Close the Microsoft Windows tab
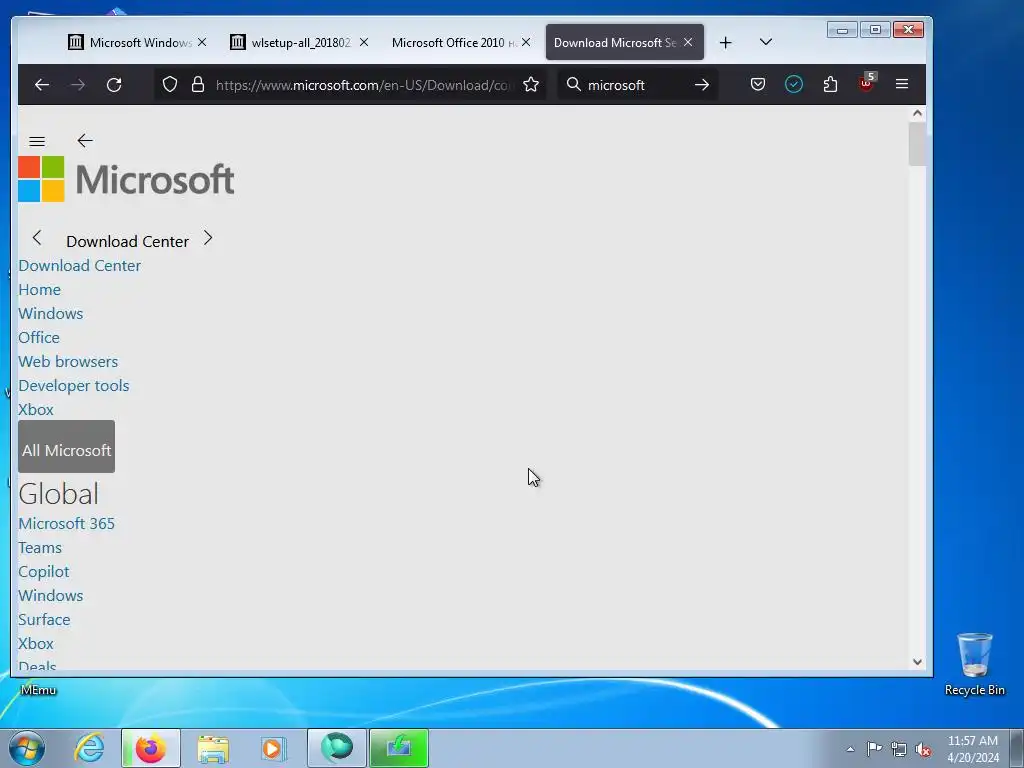The width and height of the screenshot is (1024, 768). (202, 42)
